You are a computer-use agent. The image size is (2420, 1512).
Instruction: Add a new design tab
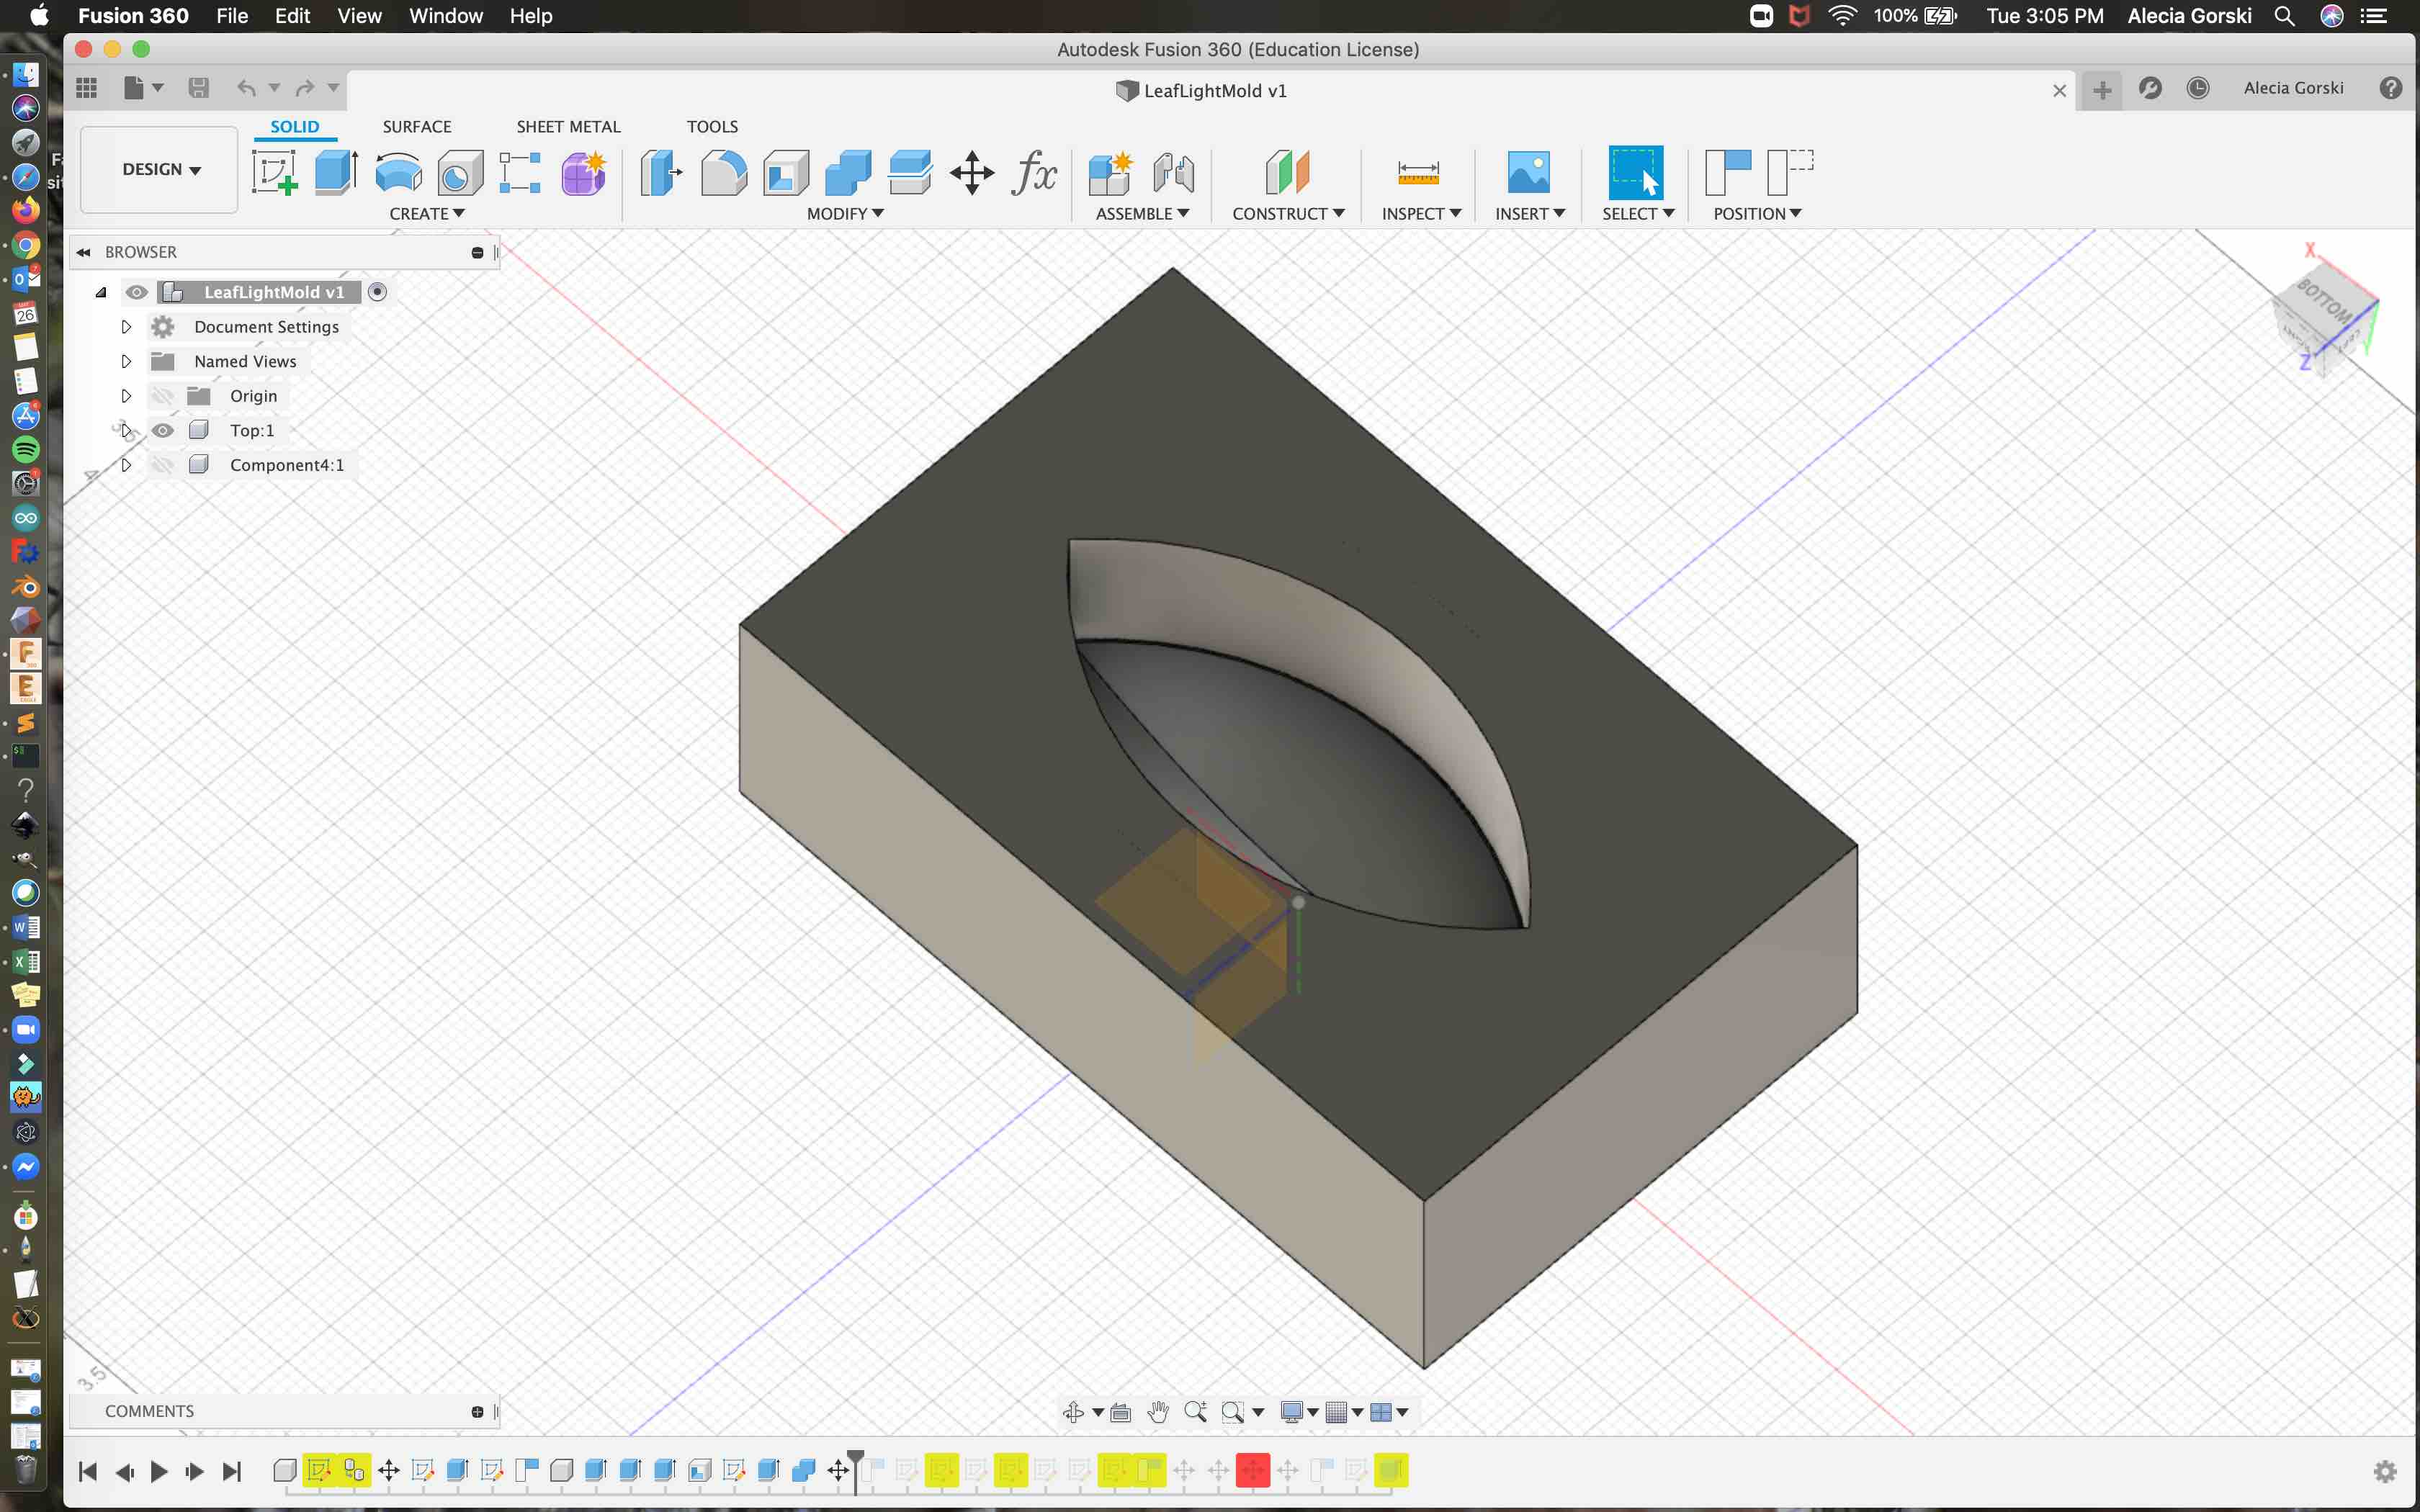pyautogui.click(x=2102, y=90)
